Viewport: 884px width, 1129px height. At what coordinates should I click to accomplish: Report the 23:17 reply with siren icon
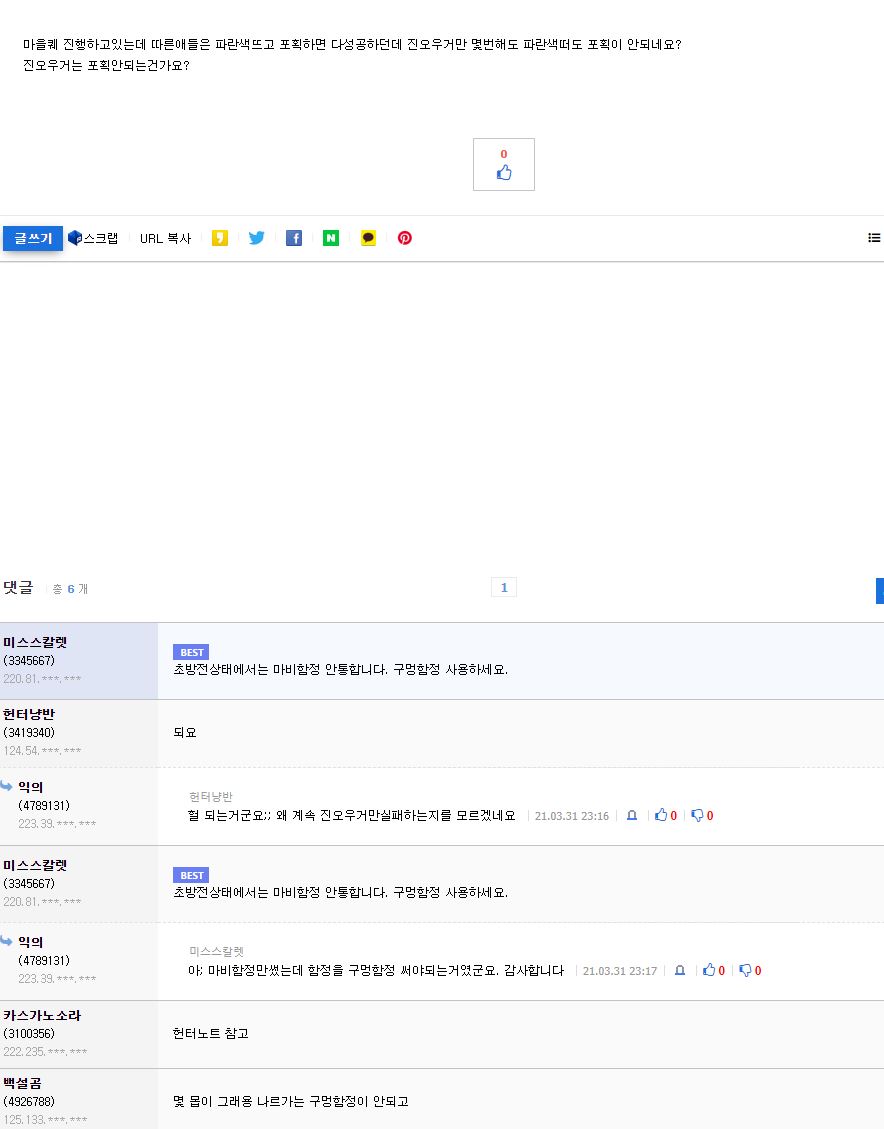click(x=680, y=971)
